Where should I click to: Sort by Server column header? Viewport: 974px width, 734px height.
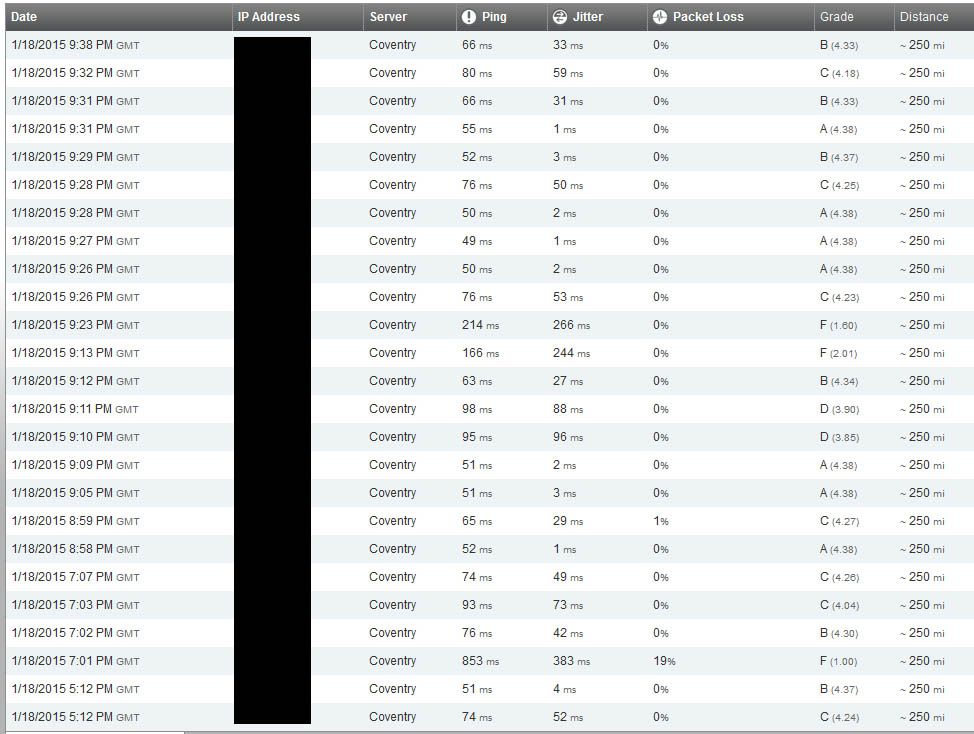pyautogui.click(x=388, y=17)
